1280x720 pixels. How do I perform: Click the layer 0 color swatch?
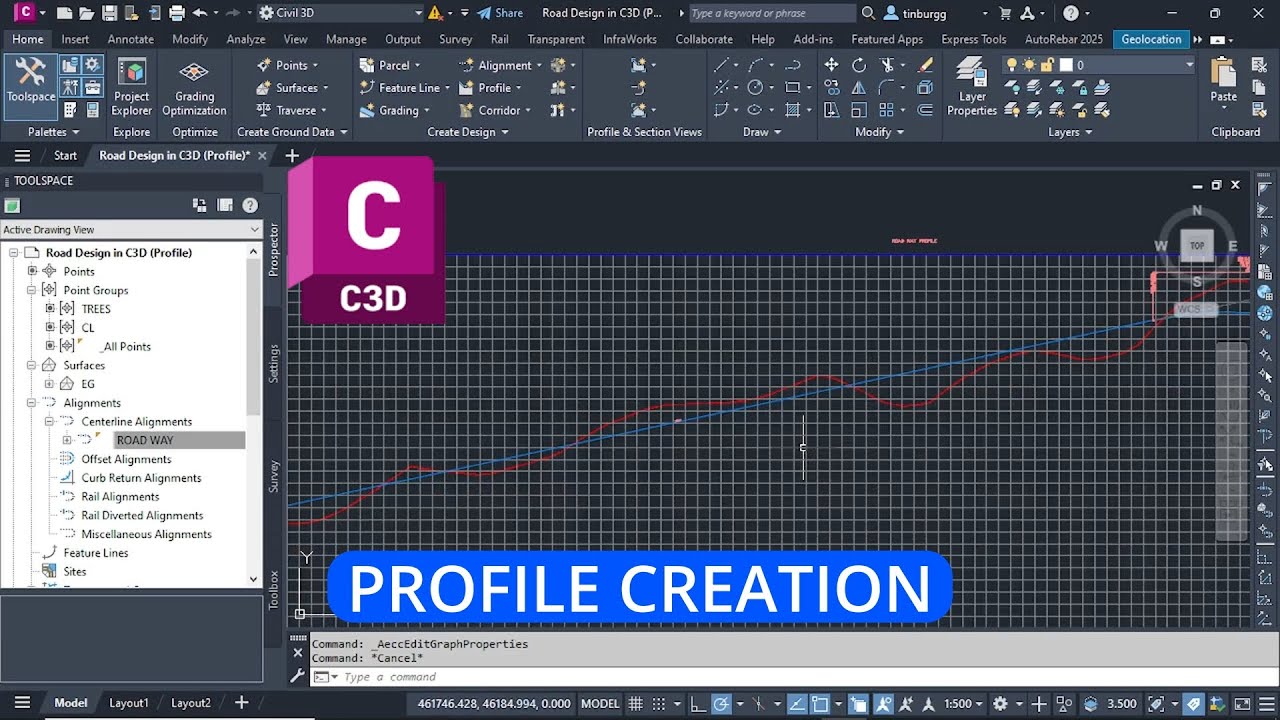[1066, 65]
